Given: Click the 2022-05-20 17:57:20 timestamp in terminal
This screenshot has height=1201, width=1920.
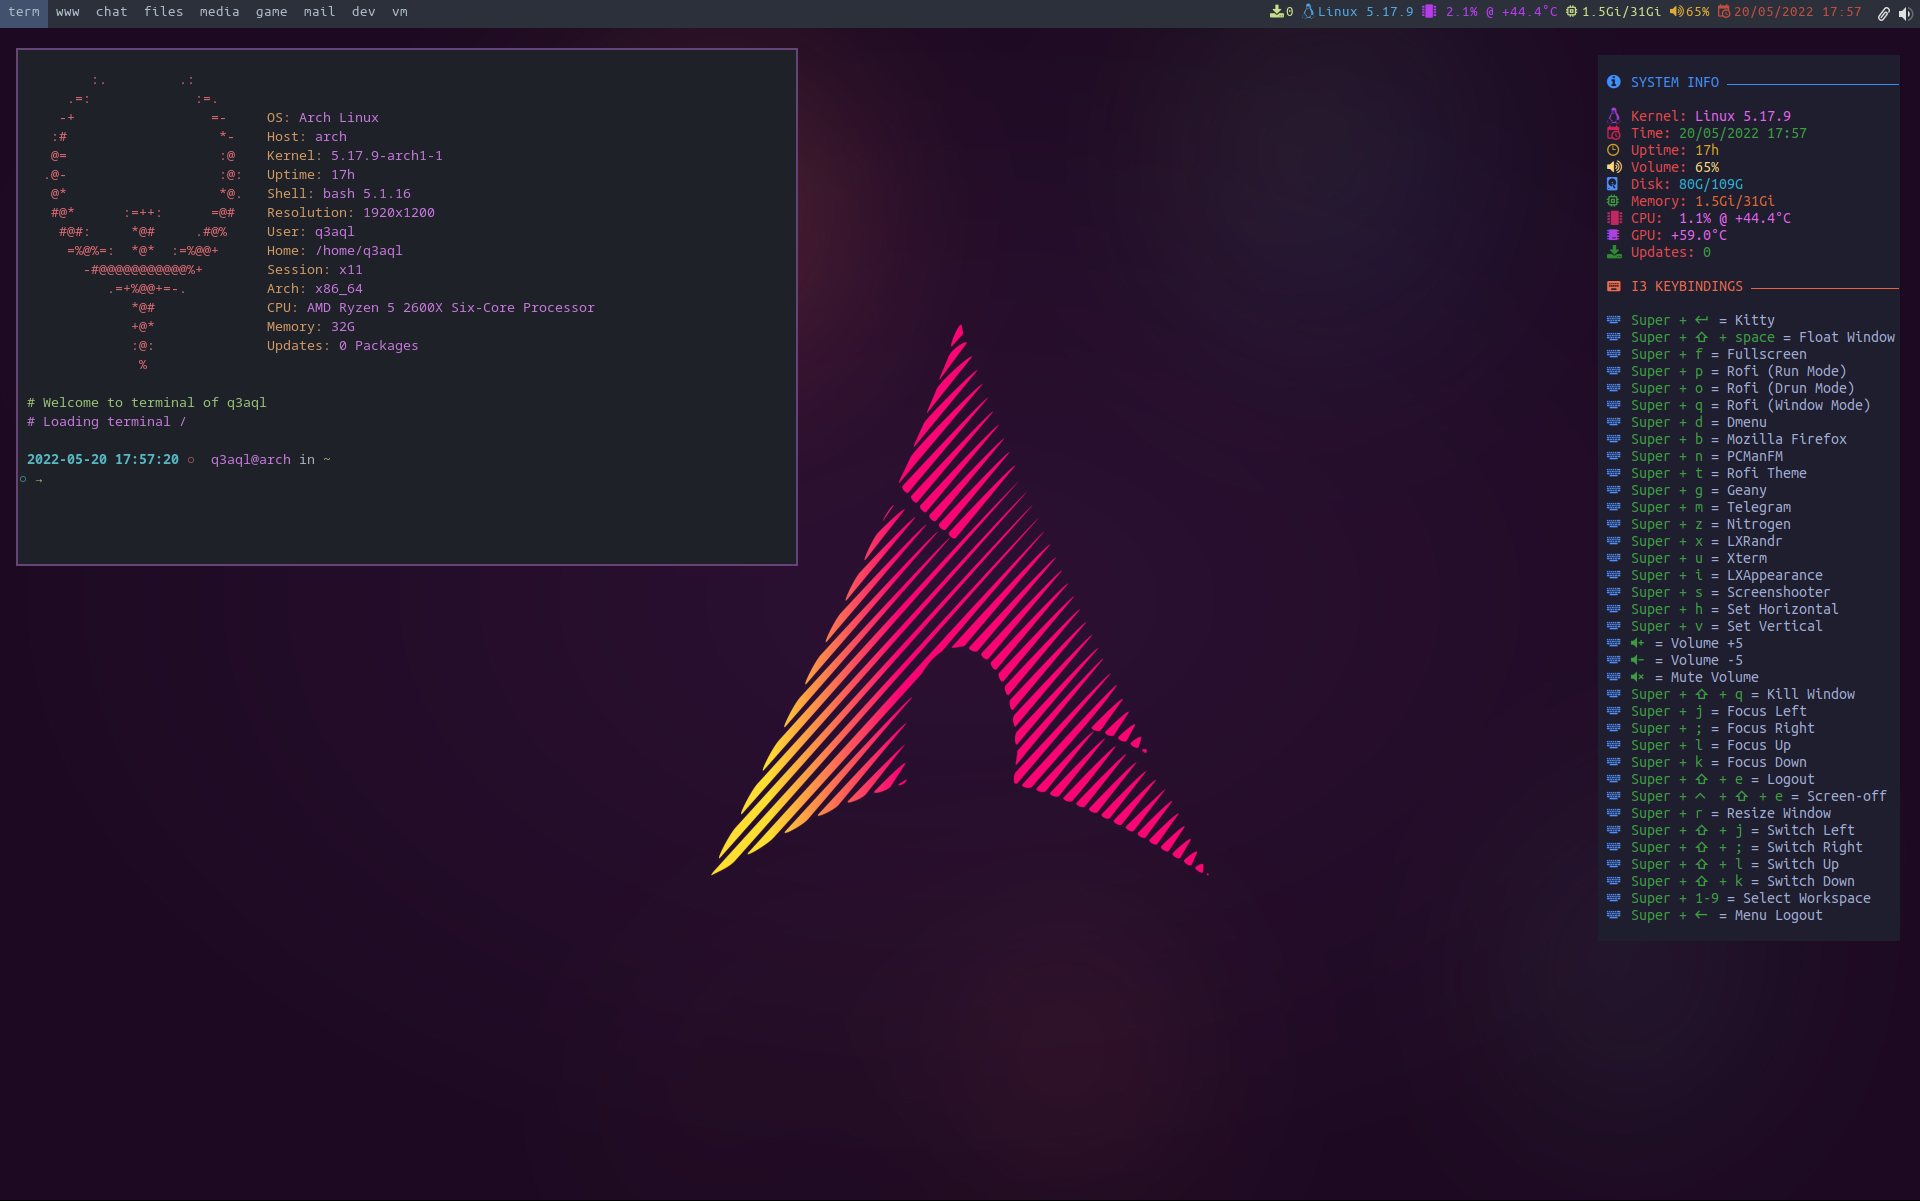Looking at the screenshot, I should point(102,459).
